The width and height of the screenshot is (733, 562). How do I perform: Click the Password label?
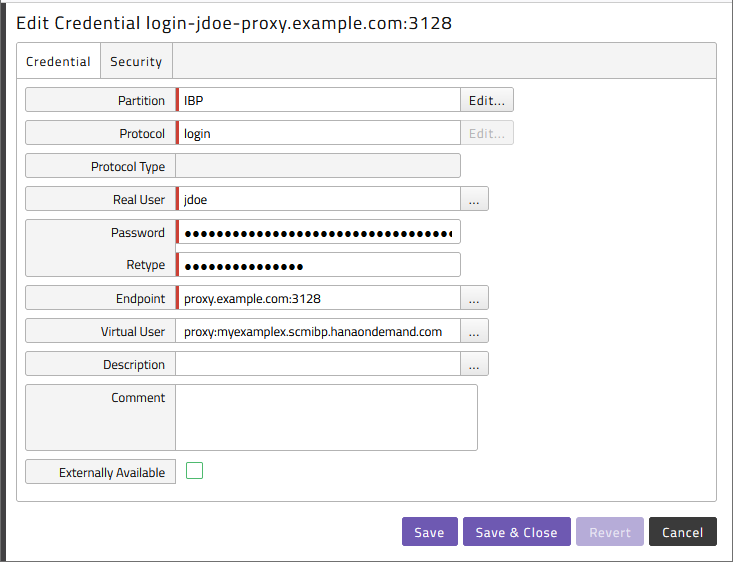point(137,232)
